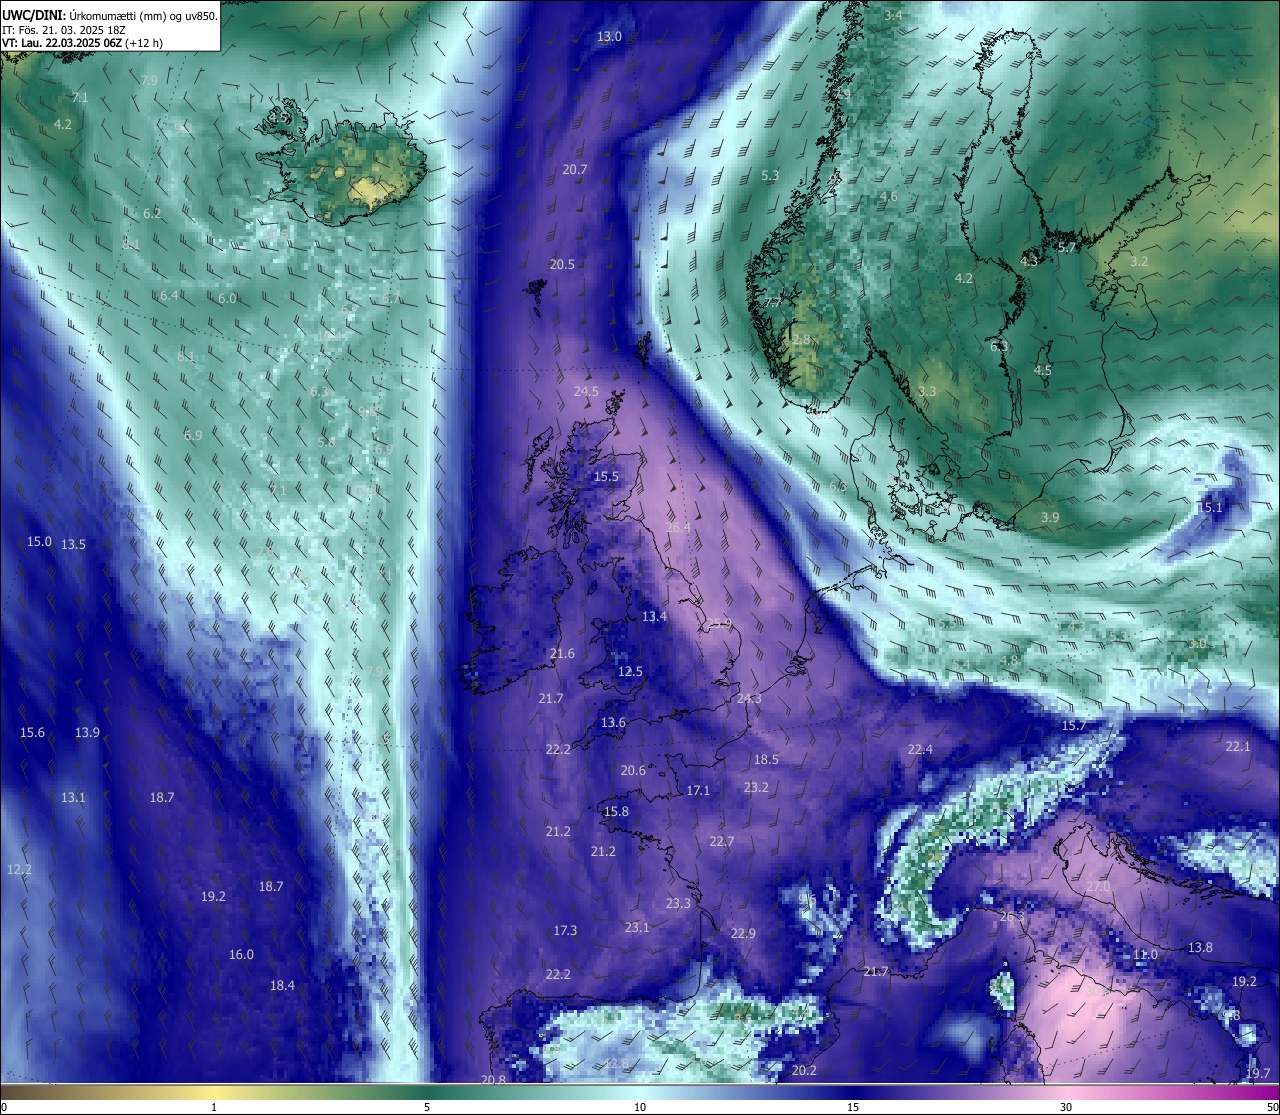
Task: Click the 13.5 value beside 15.0
Action: 73,544
